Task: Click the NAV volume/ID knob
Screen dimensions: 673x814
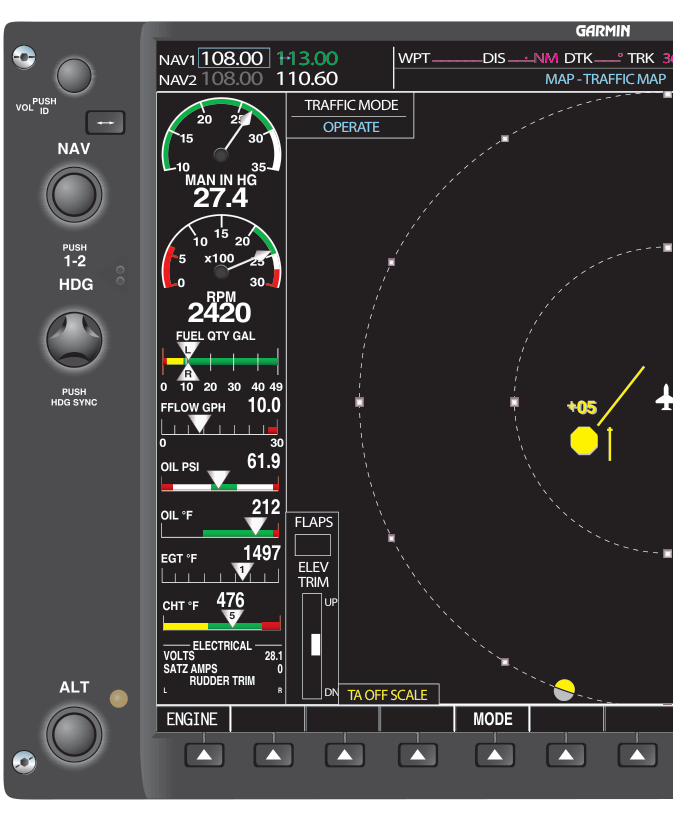Action: (x=74, y=76)
